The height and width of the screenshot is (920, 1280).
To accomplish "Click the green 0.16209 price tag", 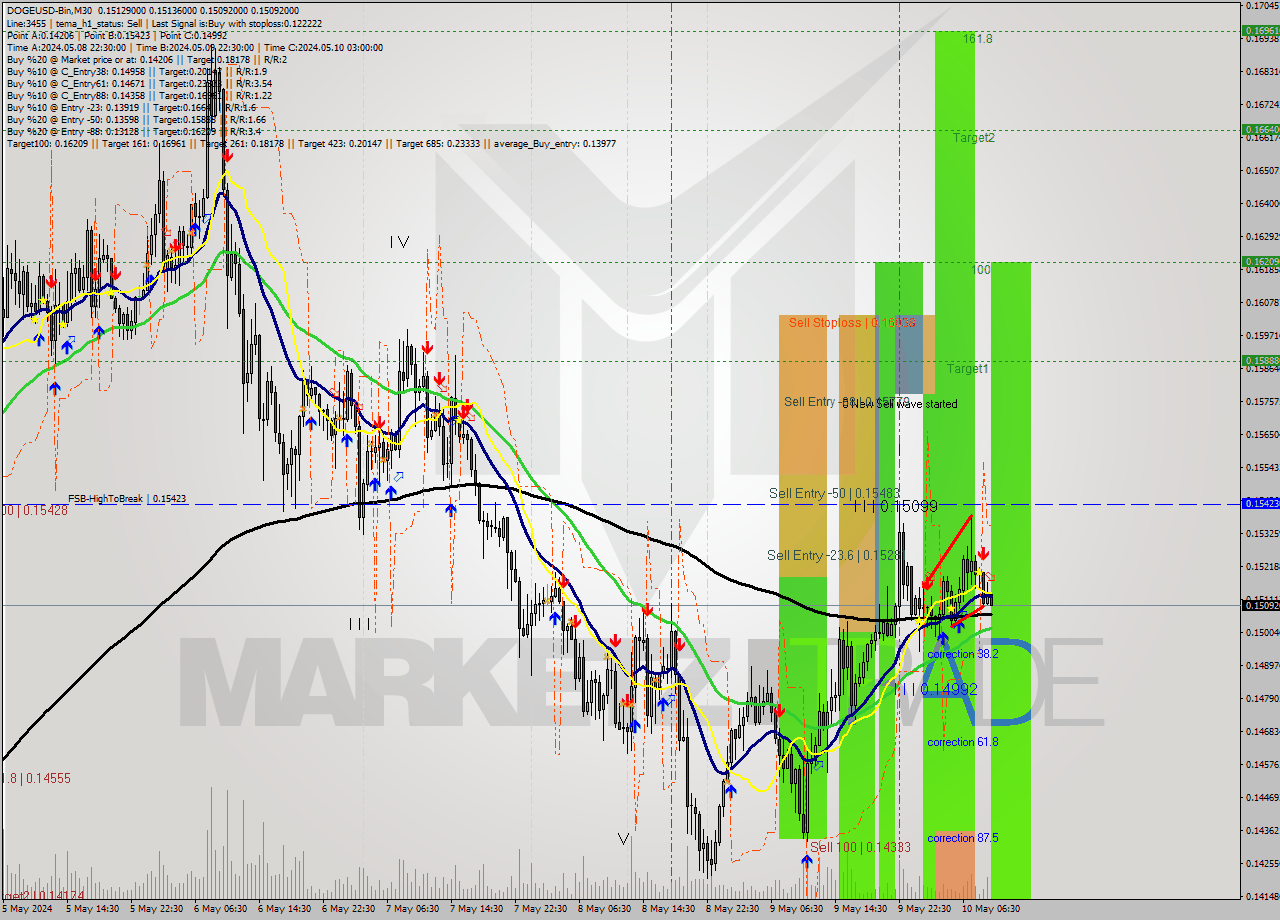I will [1260, 261].
